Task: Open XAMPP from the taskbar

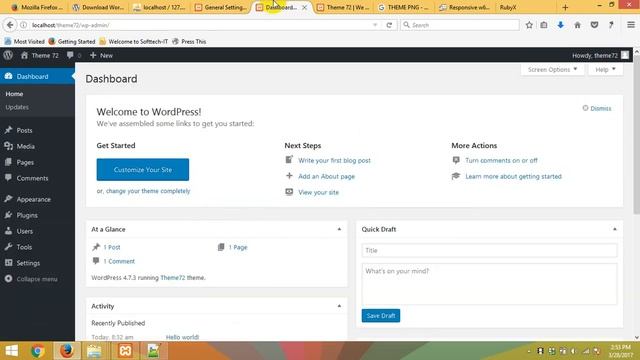Action: coord(126,351)
